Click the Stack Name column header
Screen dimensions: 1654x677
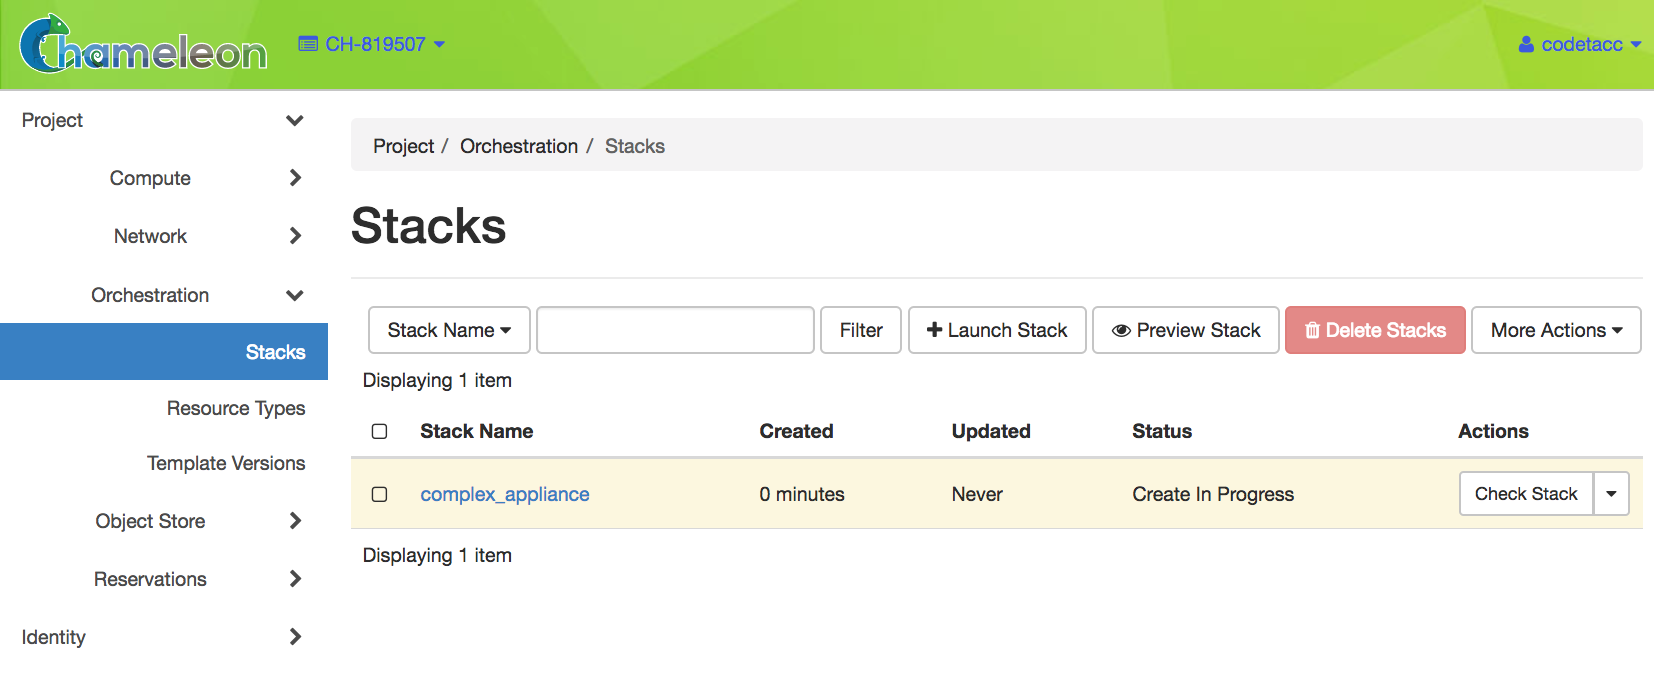(x=476, y=431)
